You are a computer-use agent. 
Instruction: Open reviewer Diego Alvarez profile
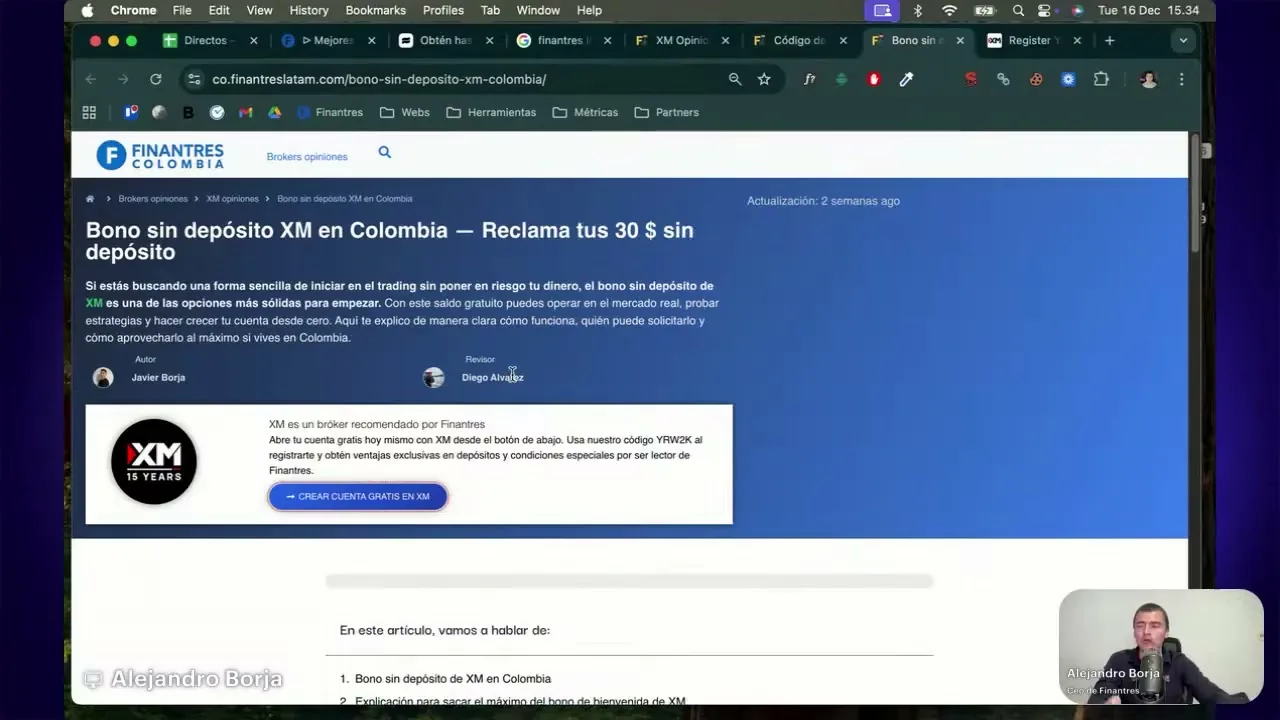tap(492, 377)
